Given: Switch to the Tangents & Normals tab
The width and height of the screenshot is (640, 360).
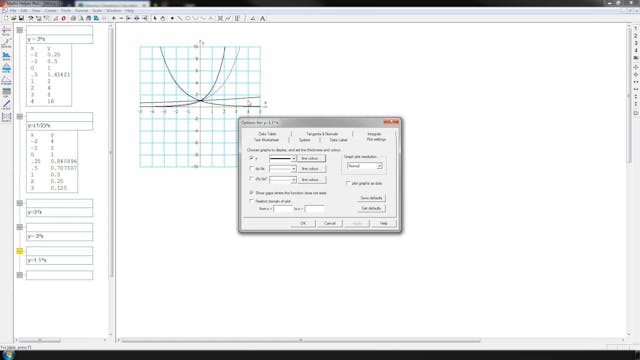Looking at the screenshot, I should (x=322, y=134).
